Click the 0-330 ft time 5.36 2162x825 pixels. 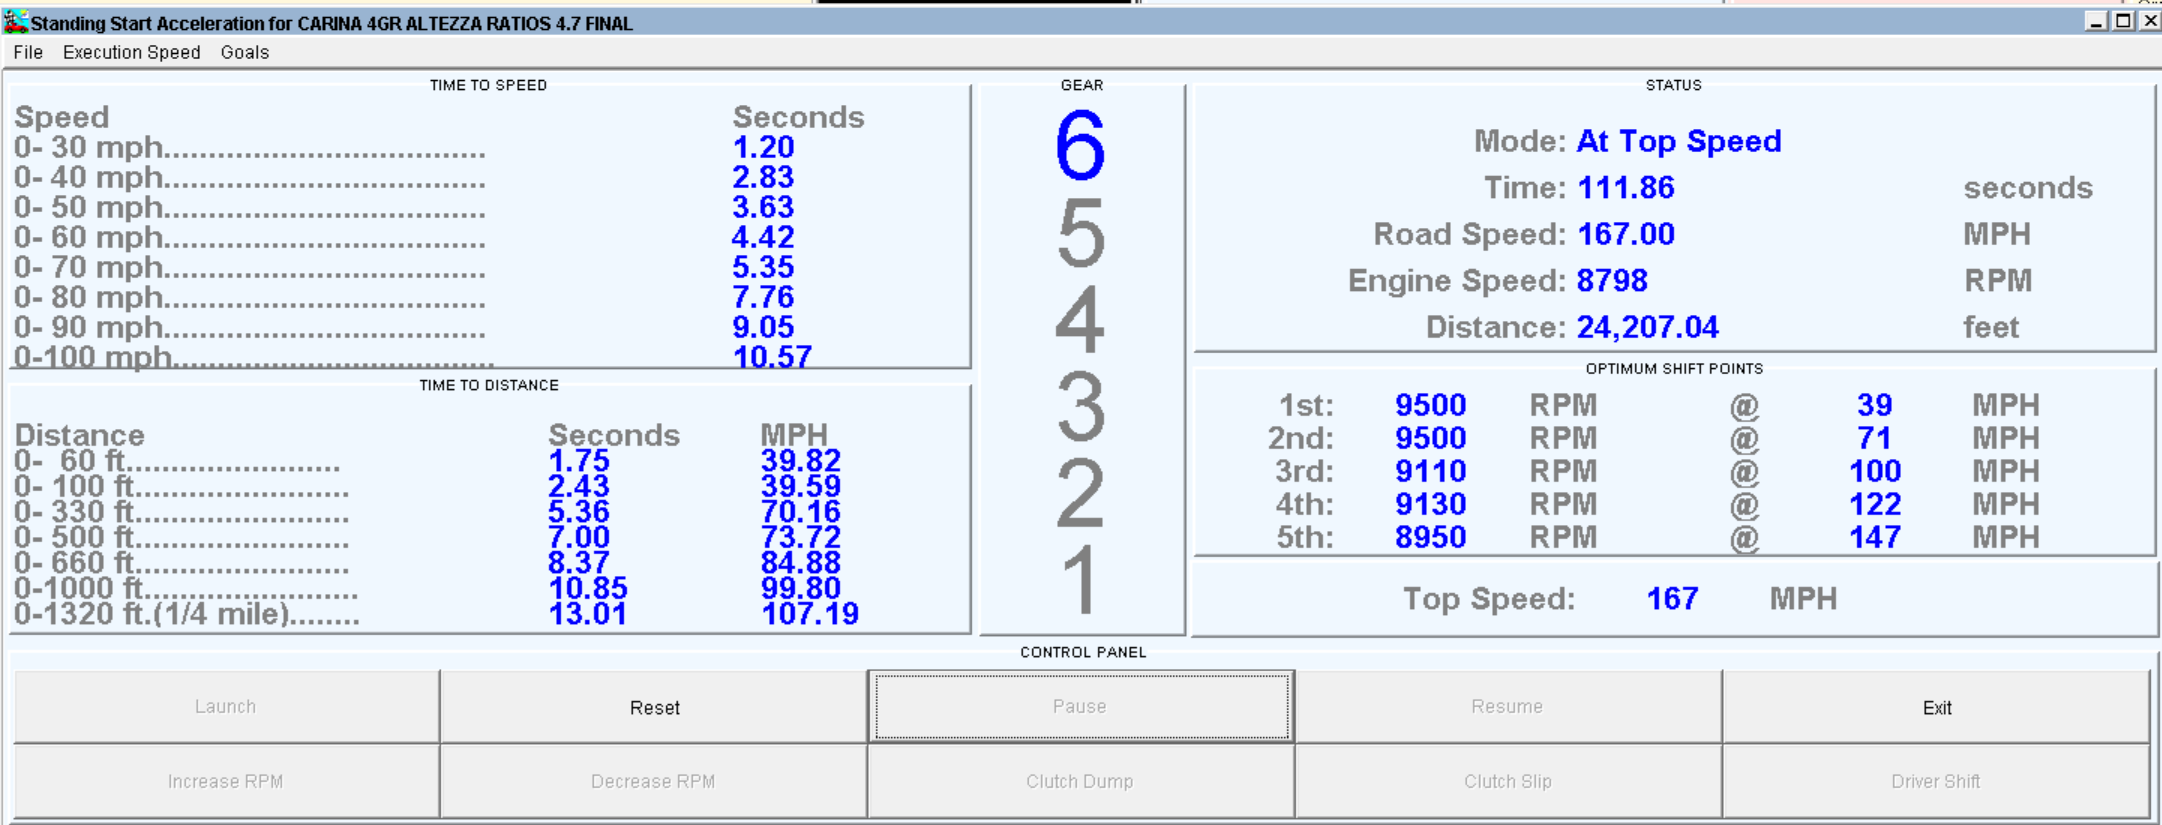[x=579, y=511]
